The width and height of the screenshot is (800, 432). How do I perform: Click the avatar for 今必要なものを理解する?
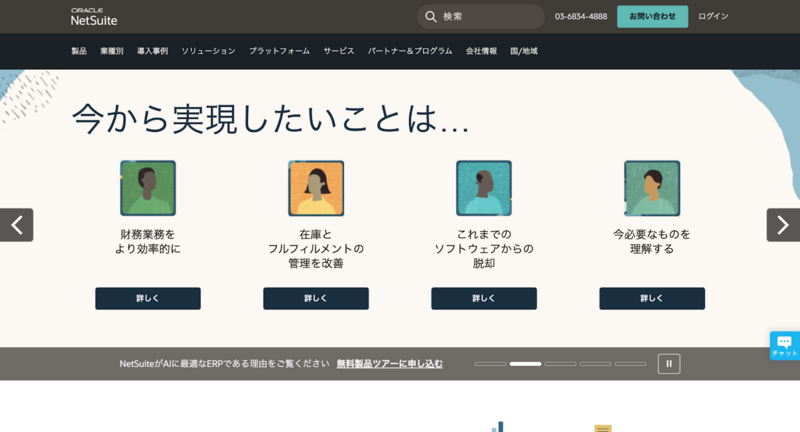(652, 188)
